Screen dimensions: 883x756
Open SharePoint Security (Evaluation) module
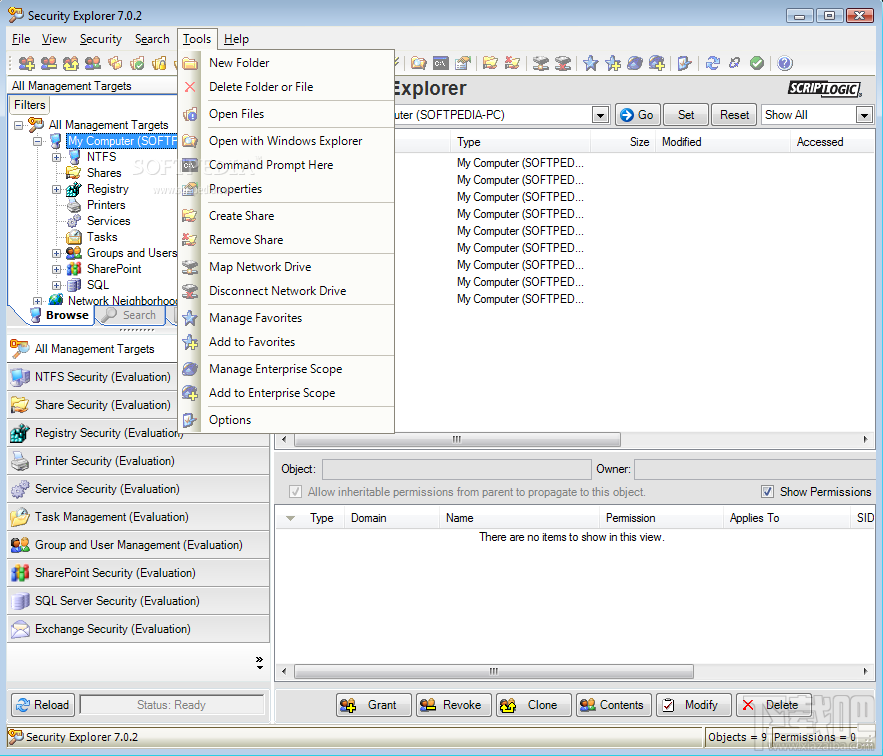(138, 573)
